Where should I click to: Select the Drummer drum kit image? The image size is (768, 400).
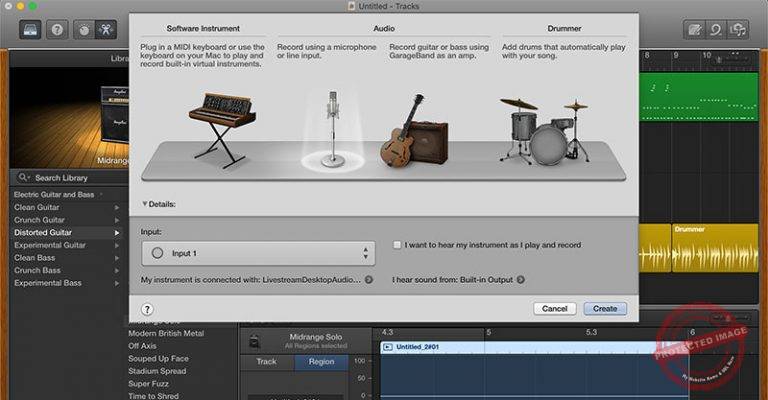click(545, 131)
